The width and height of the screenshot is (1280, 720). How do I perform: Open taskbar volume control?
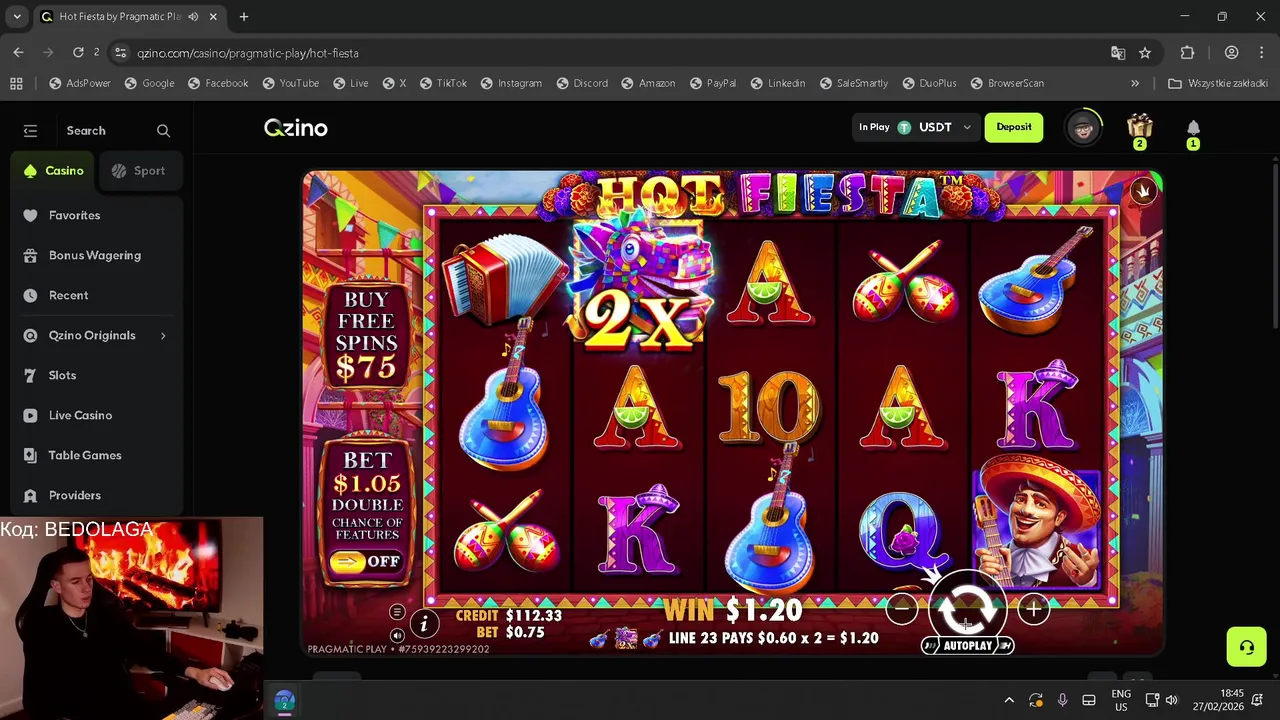1171,700
